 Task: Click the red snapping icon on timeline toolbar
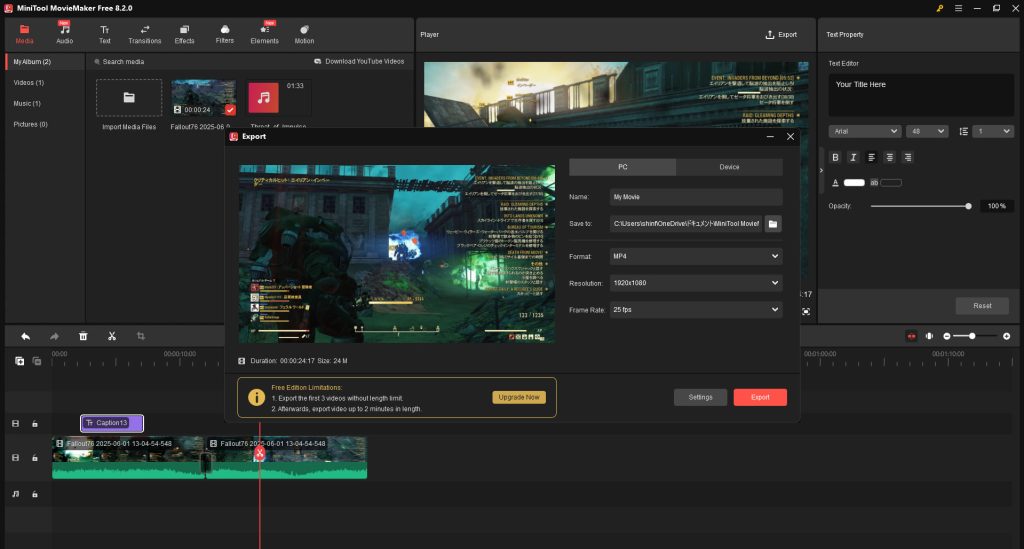click(912, 336)
